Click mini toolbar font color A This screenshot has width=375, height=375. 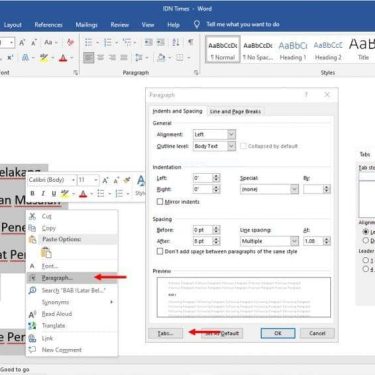[83, 193]
